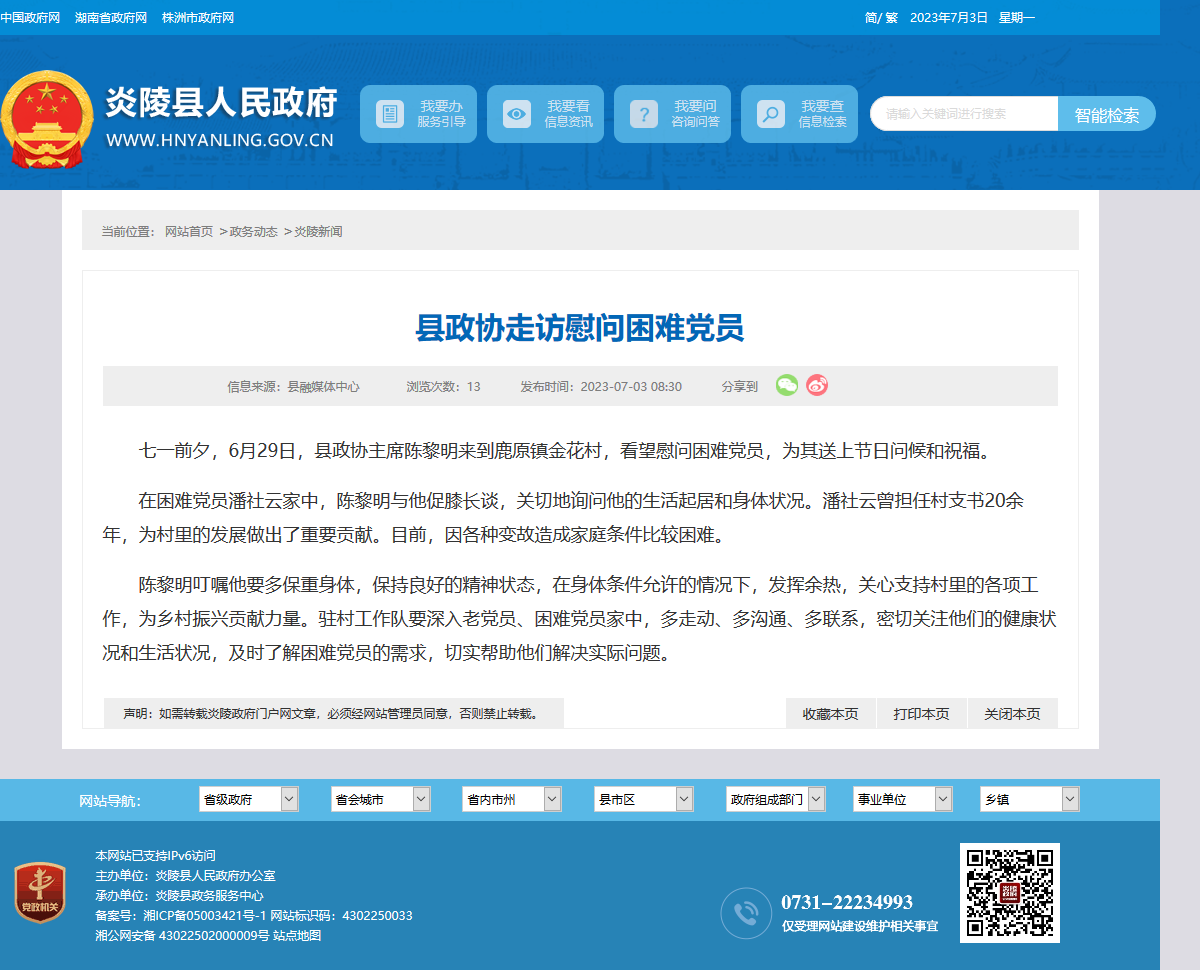Open 我要看 information eye icon
Screen dimensions: 1200x970
point(517,114)
